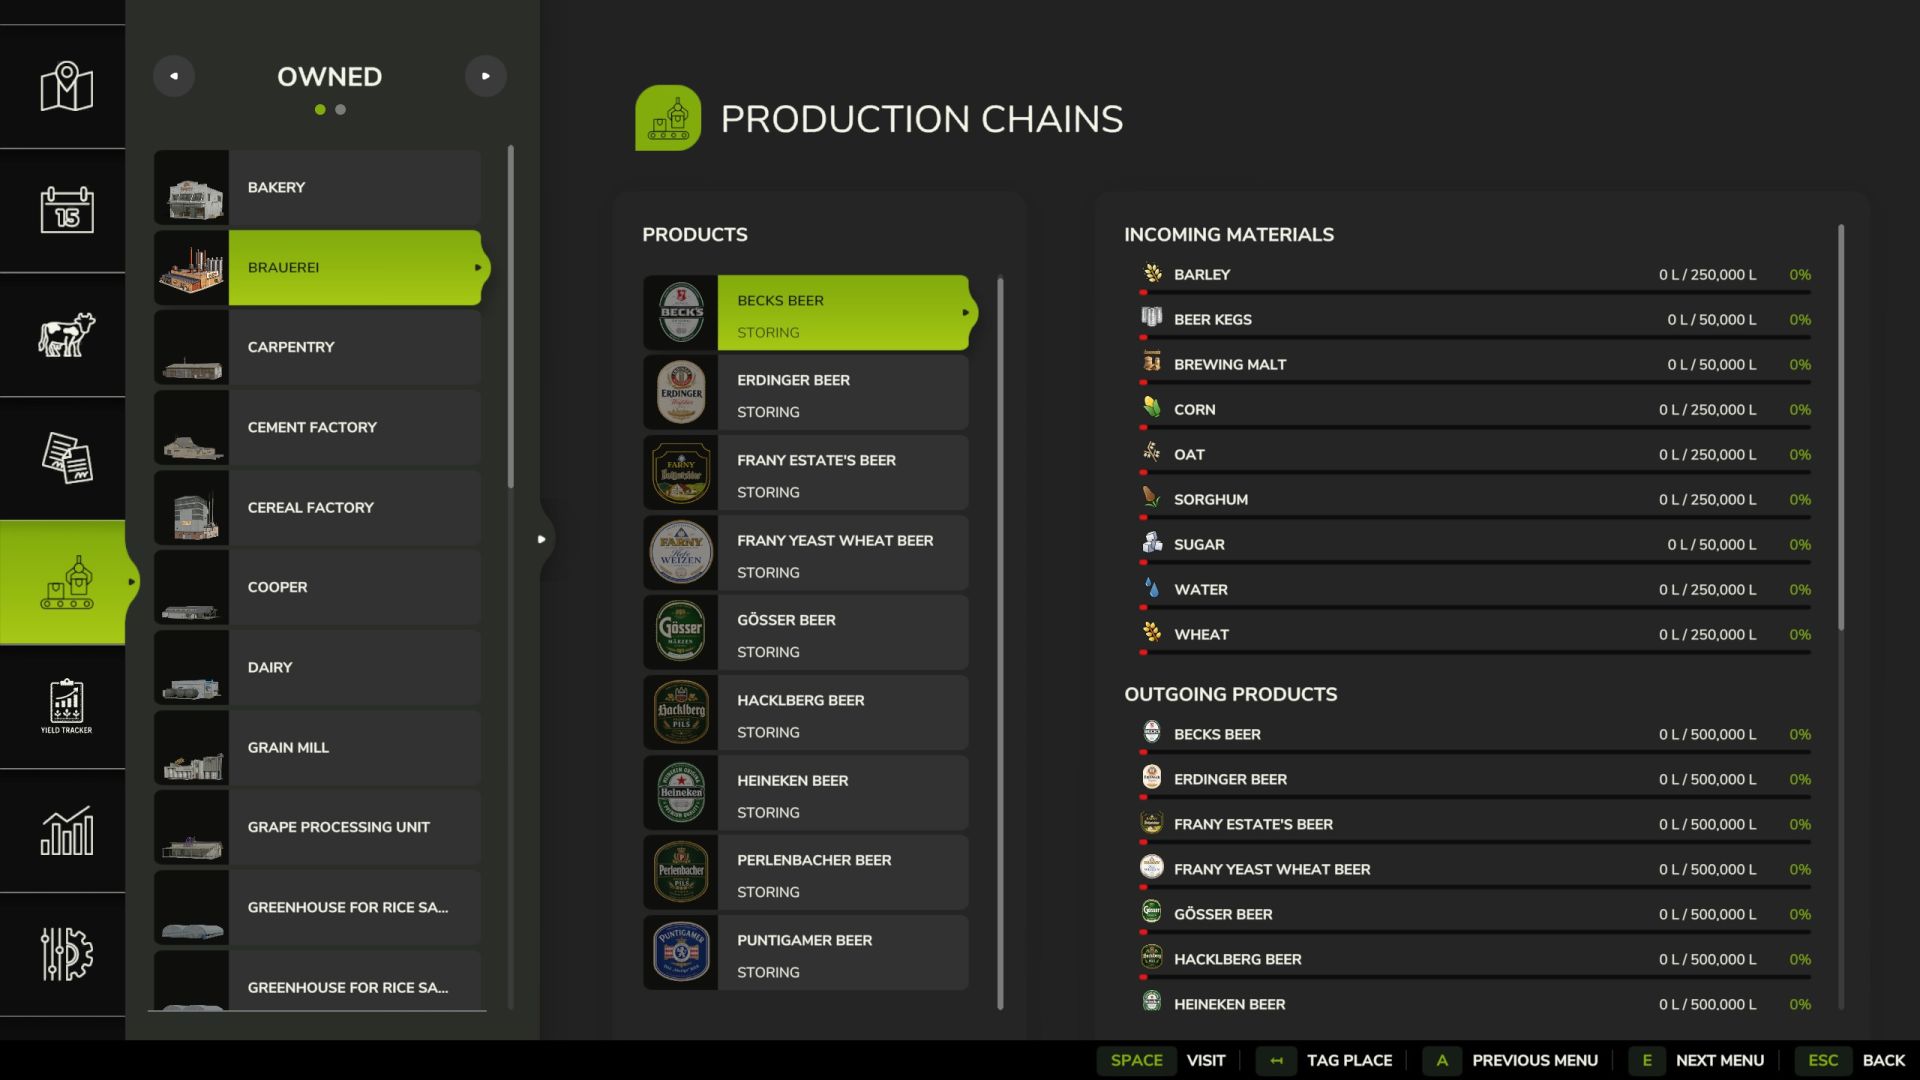The width and height of the screenshot is (1920, 1080).
Task: Click the Hacklberg Beer logo
Action: pos(681,713)
